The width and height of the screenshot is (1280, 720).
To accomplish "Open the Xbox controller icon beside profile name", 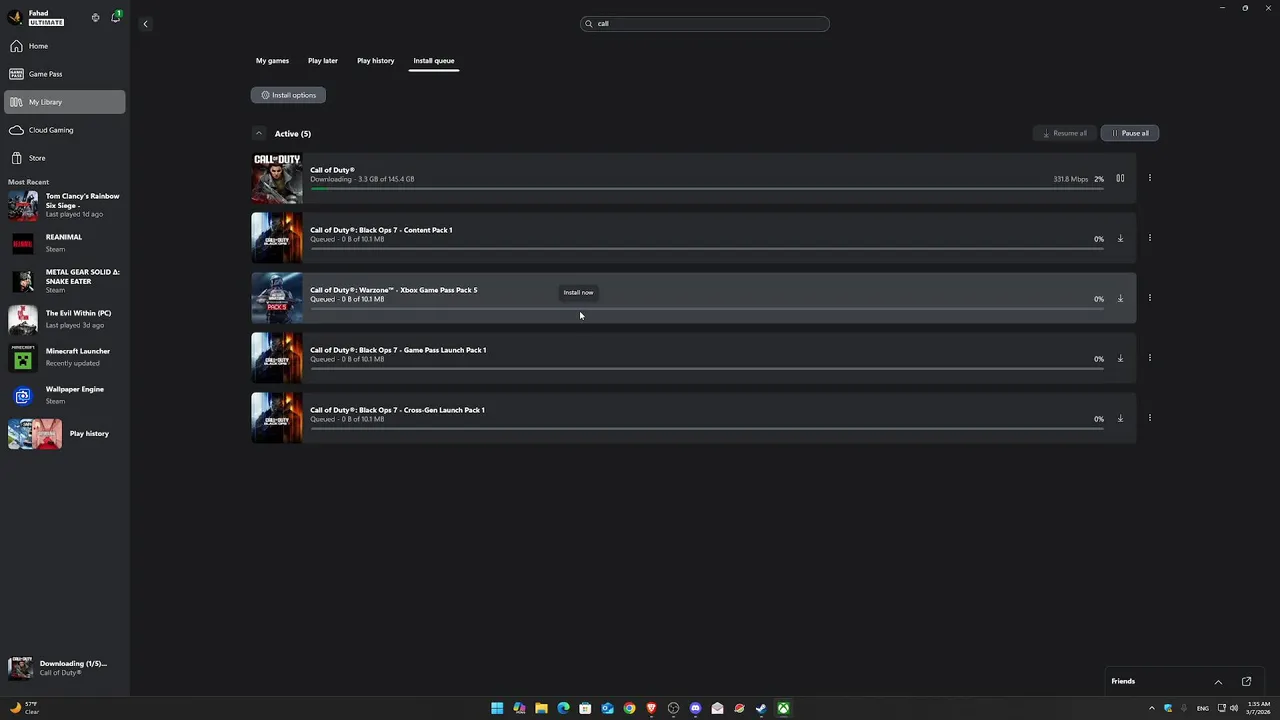I will pos(95,17).
